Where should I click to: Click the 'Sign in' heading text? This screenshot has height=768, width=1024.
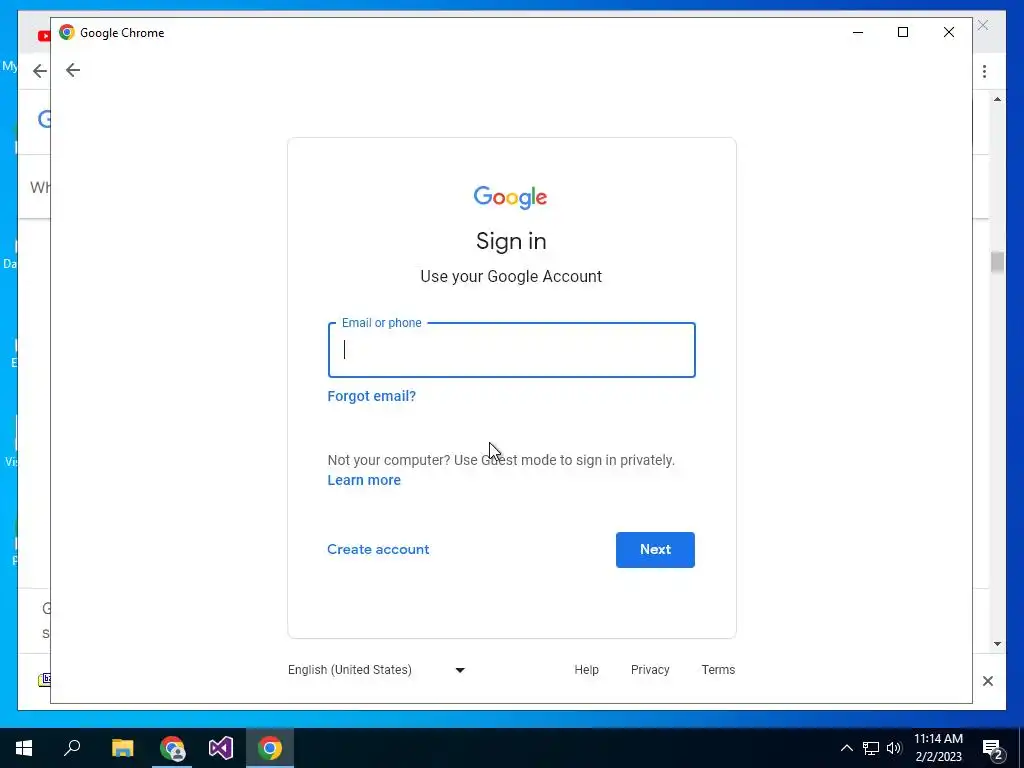pyautogui.click(x=511, y=241)
